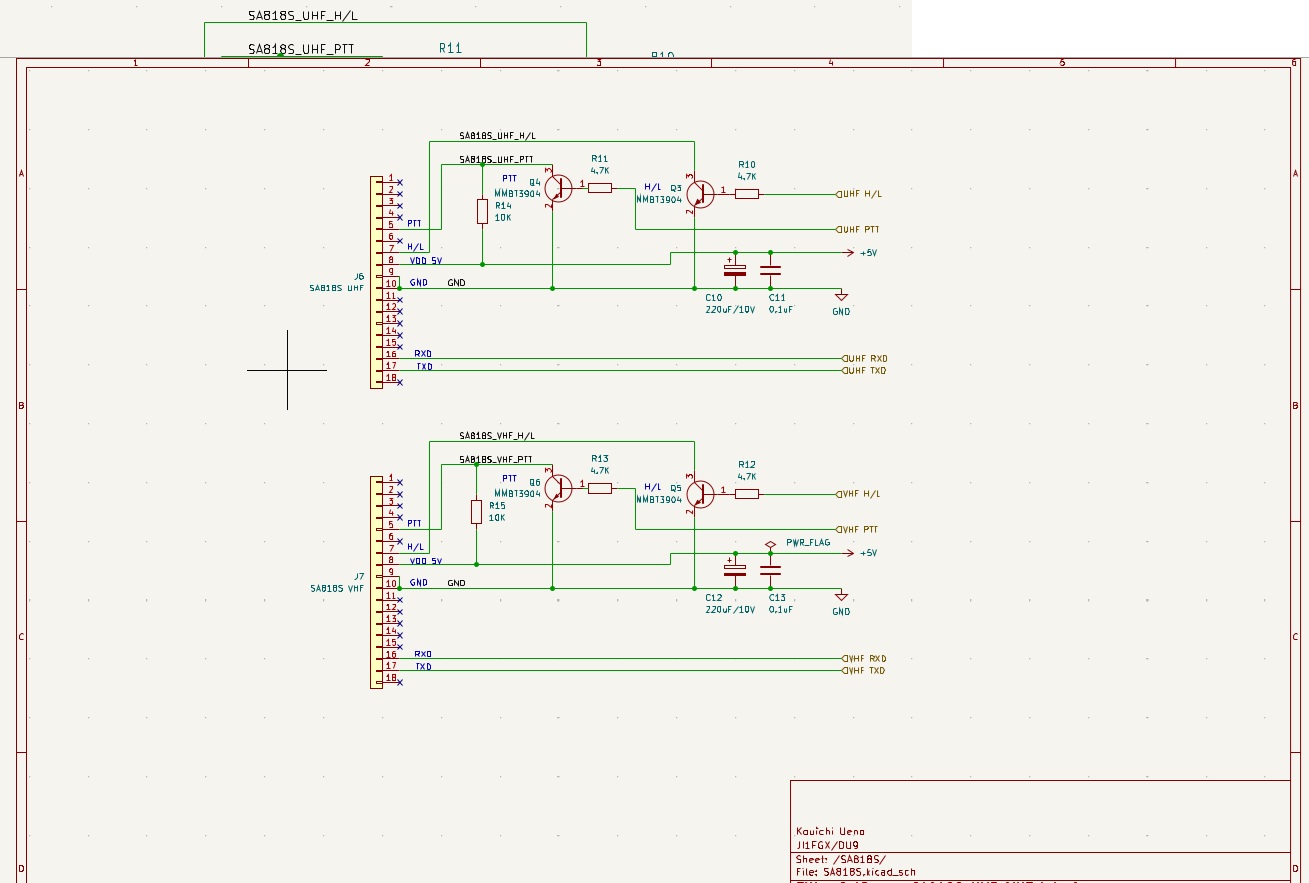Viewport: 1309px width, 883px height.
Task: Click the UHF RXD hierarchical label
Action: click(x=865, y=358)
